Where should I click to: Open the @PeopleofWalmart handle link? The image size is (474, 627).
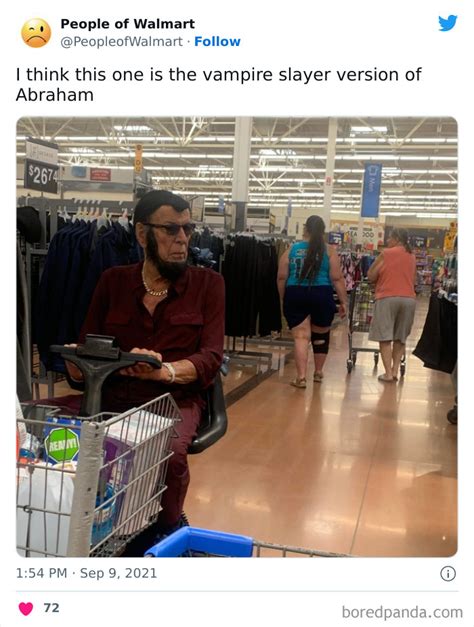pos(121,42)
